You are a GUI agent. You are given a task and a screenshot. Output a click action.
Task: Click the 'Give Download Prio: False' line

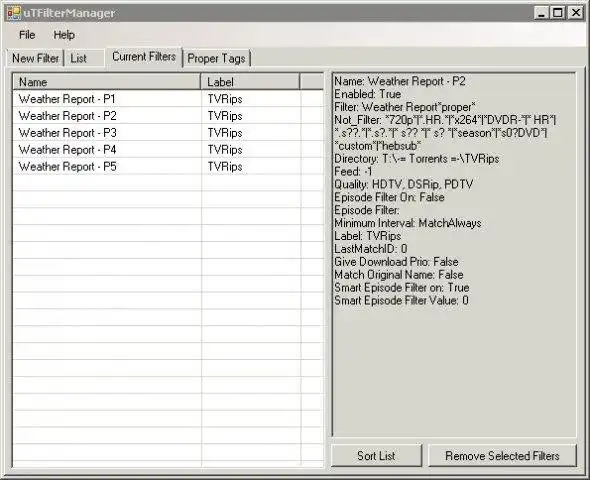[x=396, y=262]
